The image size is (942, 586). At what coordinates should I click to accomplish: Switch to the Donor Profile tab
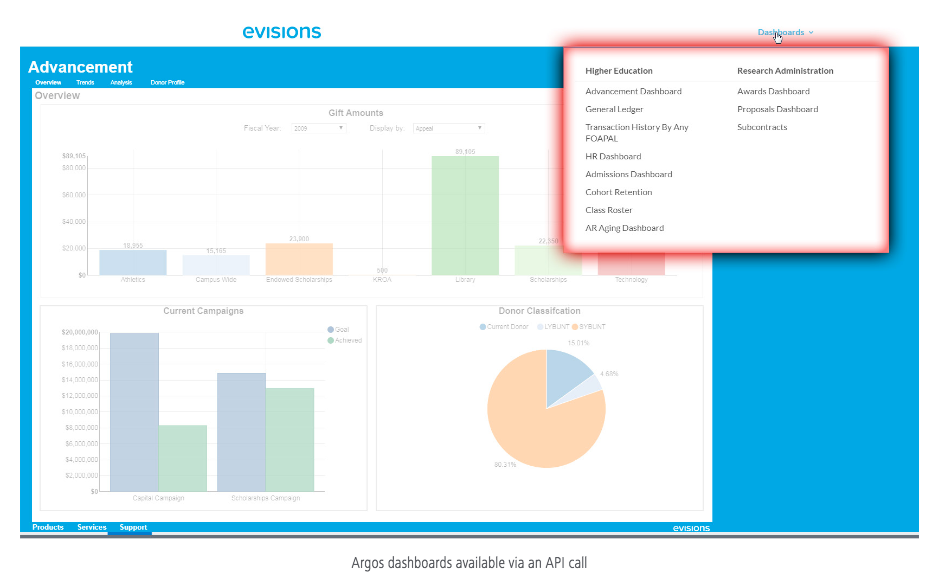pos(167,82)
